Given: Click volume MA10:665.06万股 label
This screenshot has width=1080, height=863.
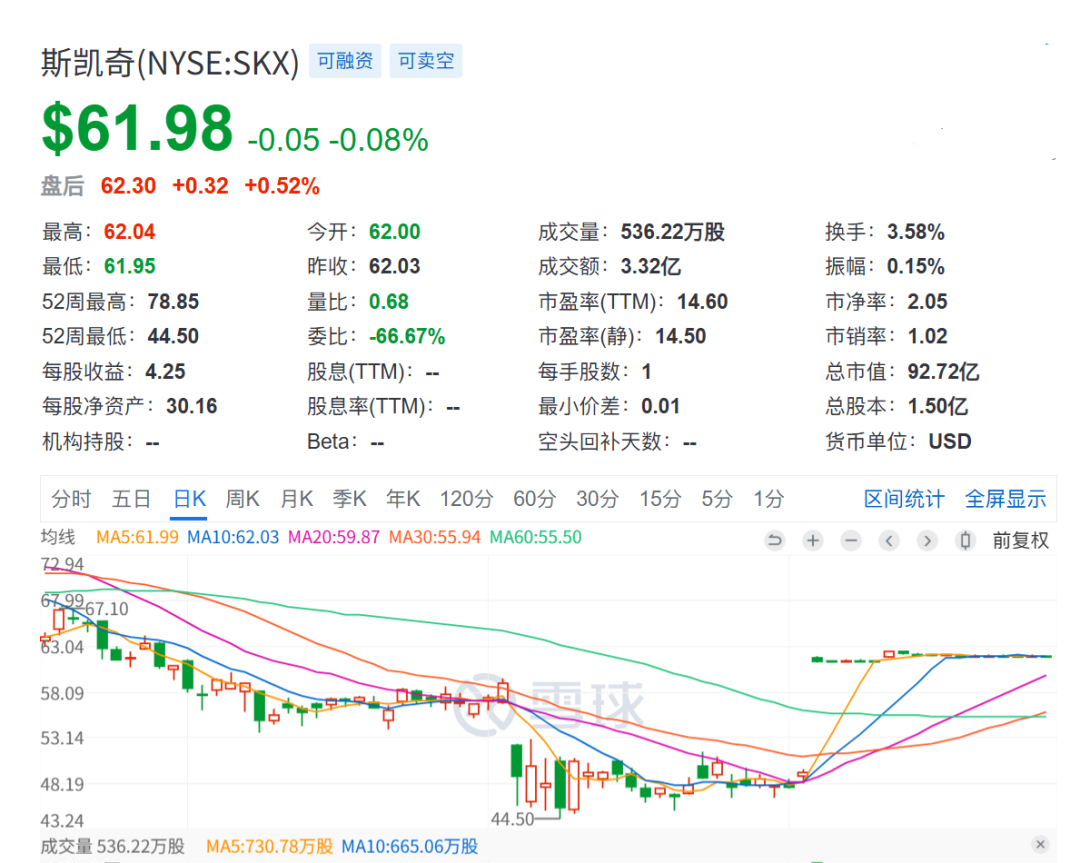Looking at the screenshot, I should (410, 846).
